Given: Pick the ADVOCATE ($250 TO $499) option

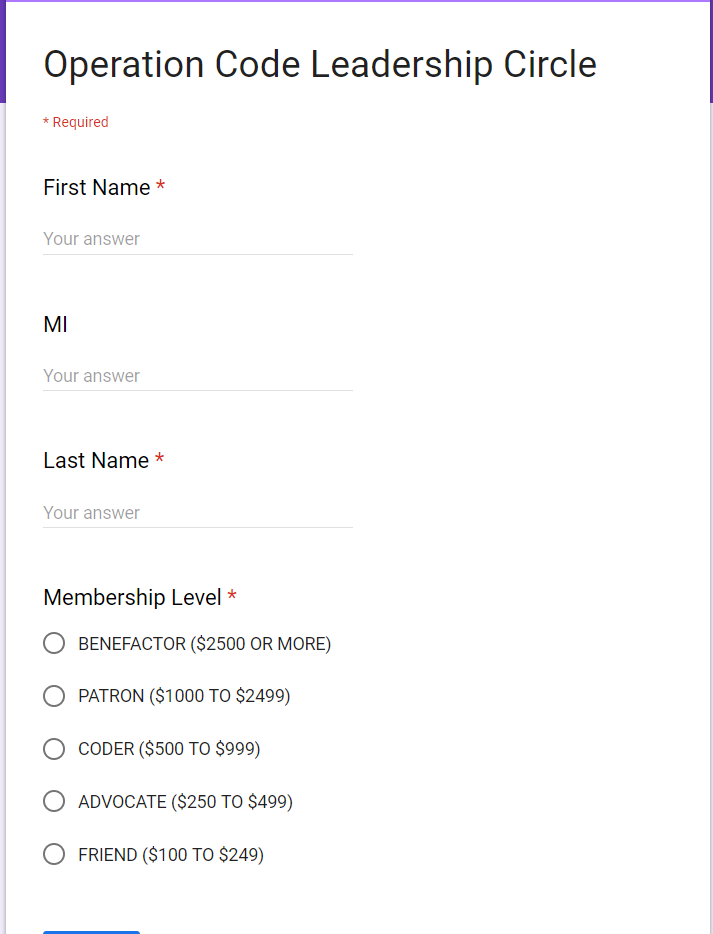Looking at the screenshot, I should pos(54,801).
